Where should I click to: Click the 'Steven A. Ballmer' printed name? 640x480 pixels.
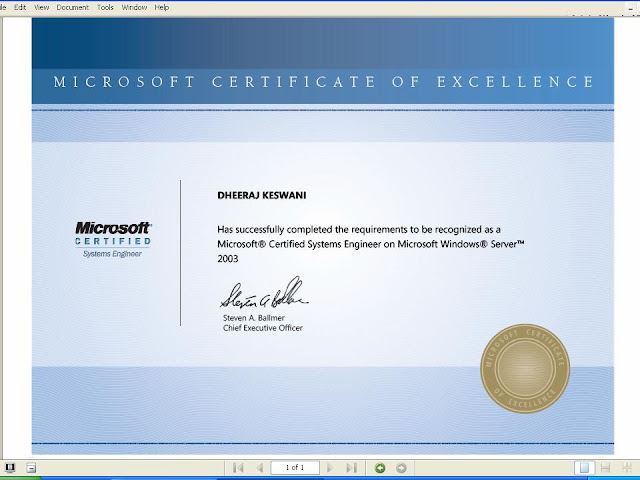coord(253,318)
